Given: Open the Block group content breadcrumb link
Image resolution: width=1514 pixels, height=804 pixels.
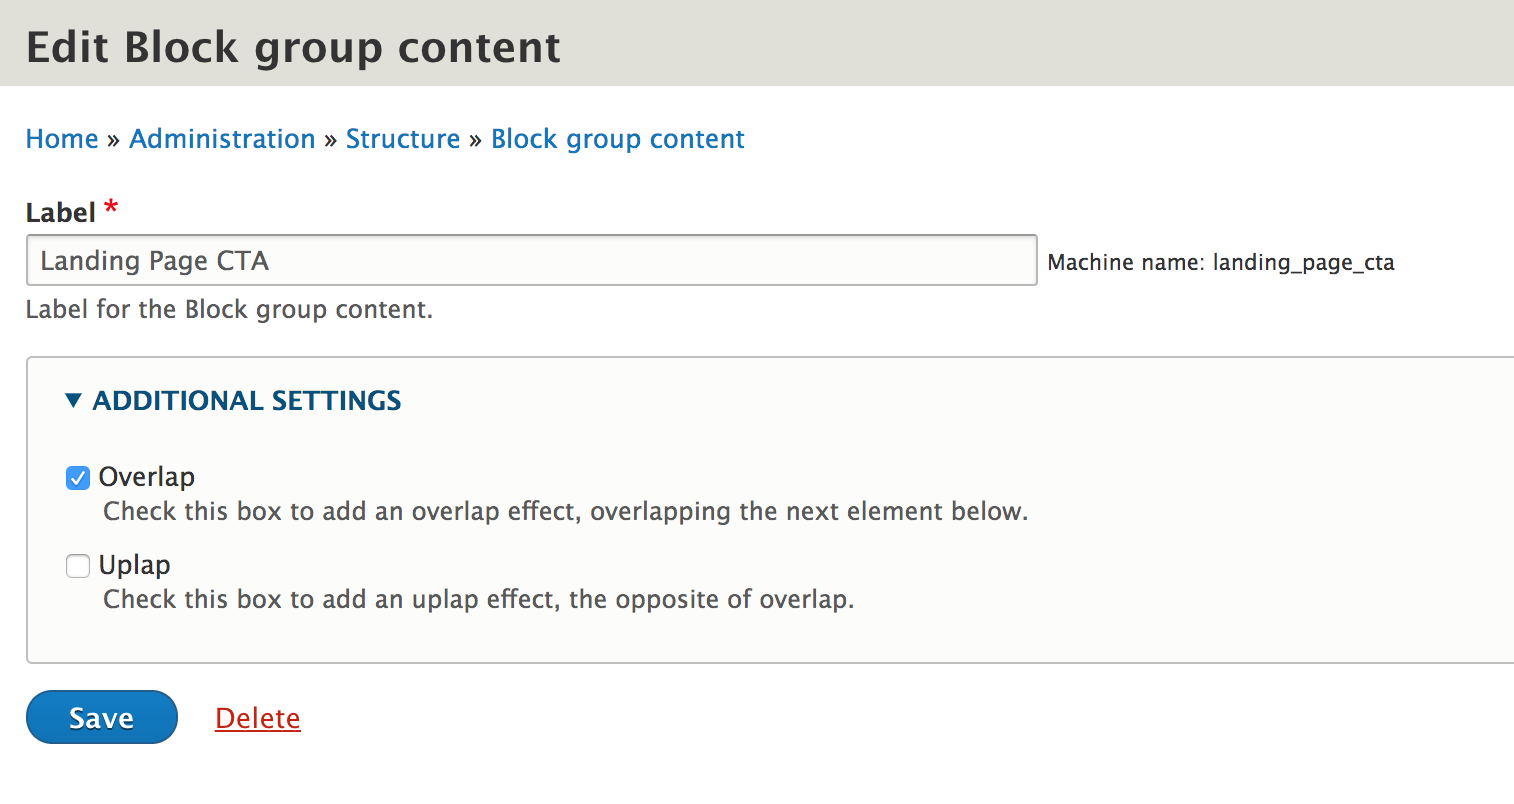Looking at the screenshot, I should coord(617,139).
